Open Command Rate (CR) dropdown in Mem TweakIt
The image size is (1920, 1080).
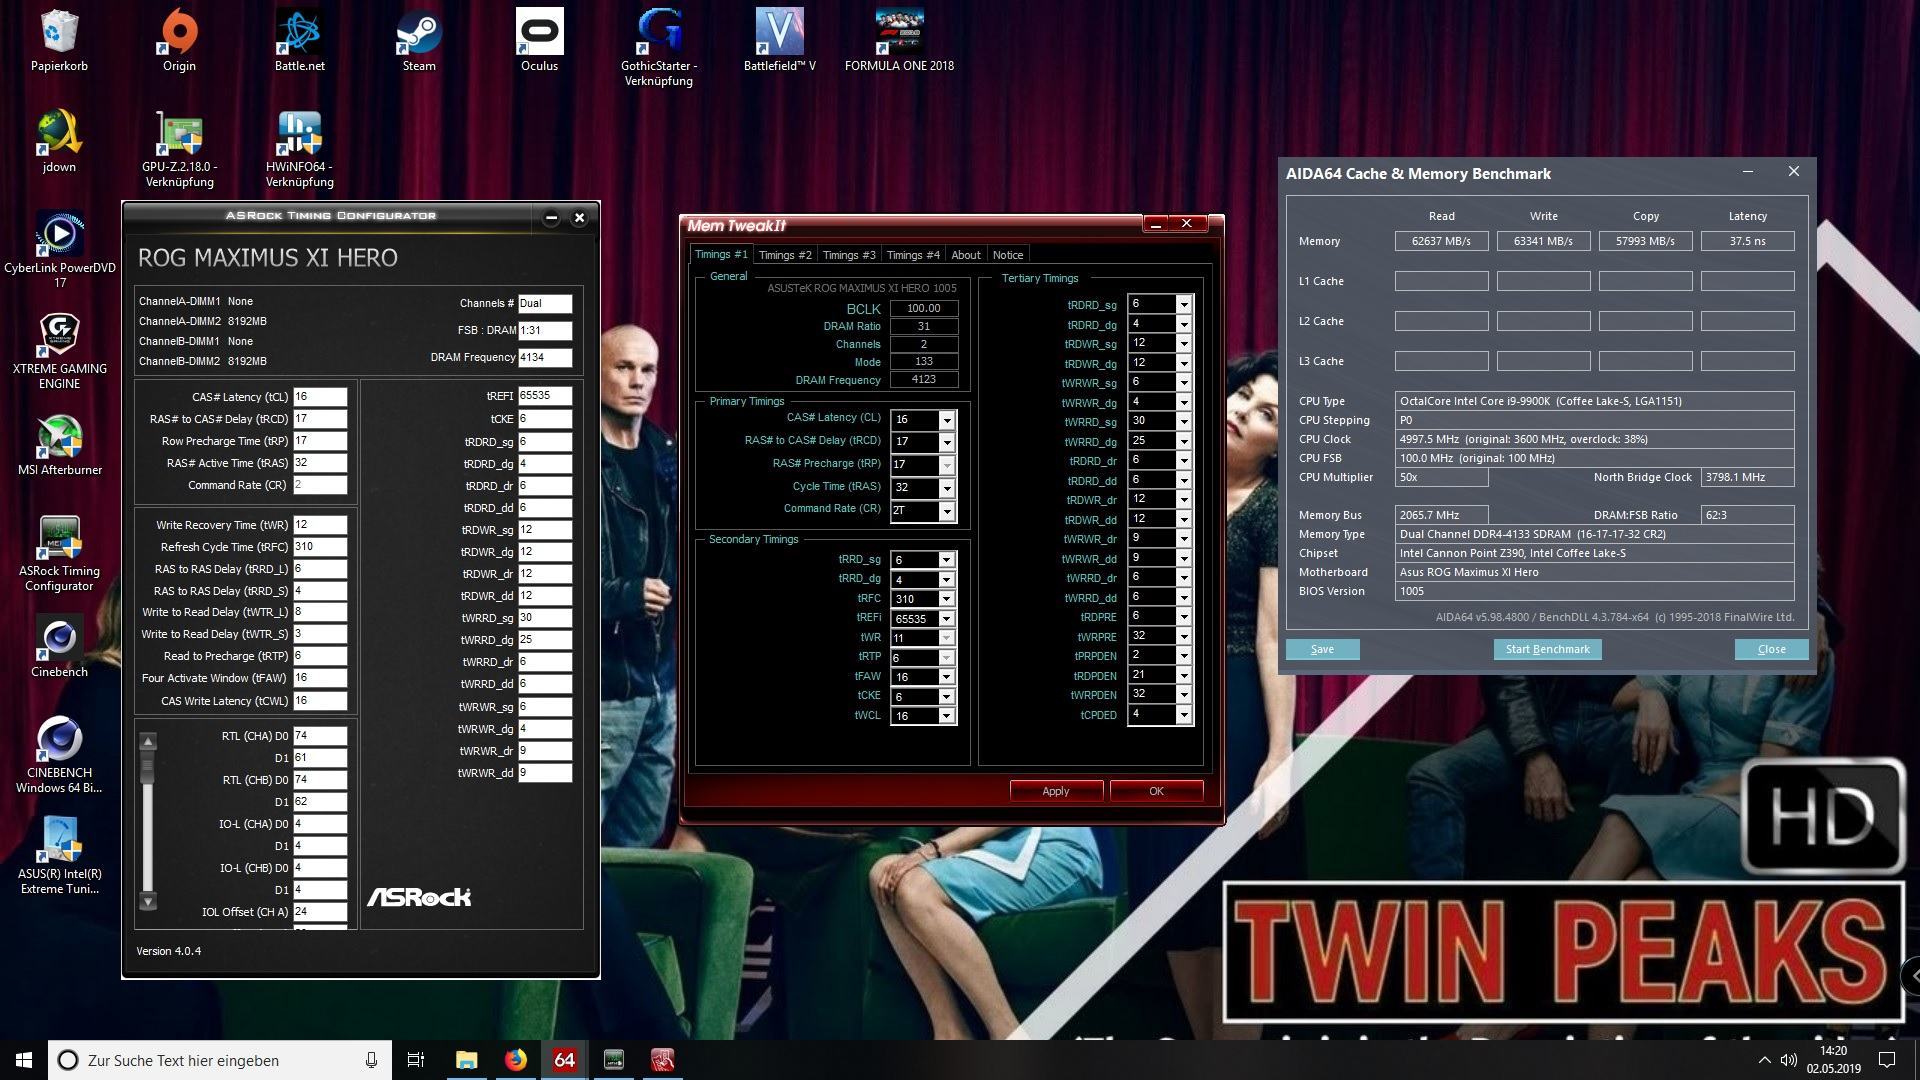point(946,511)
